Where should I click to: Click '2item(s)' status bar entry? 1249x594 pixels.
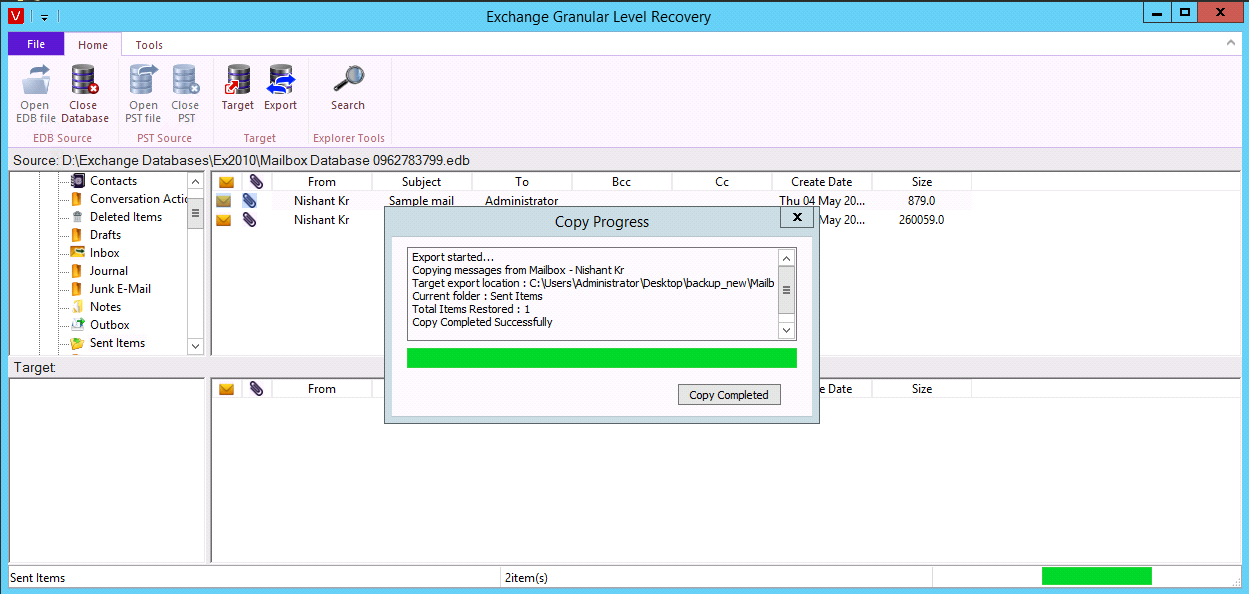pyautogui.click(x=527, y=577)
